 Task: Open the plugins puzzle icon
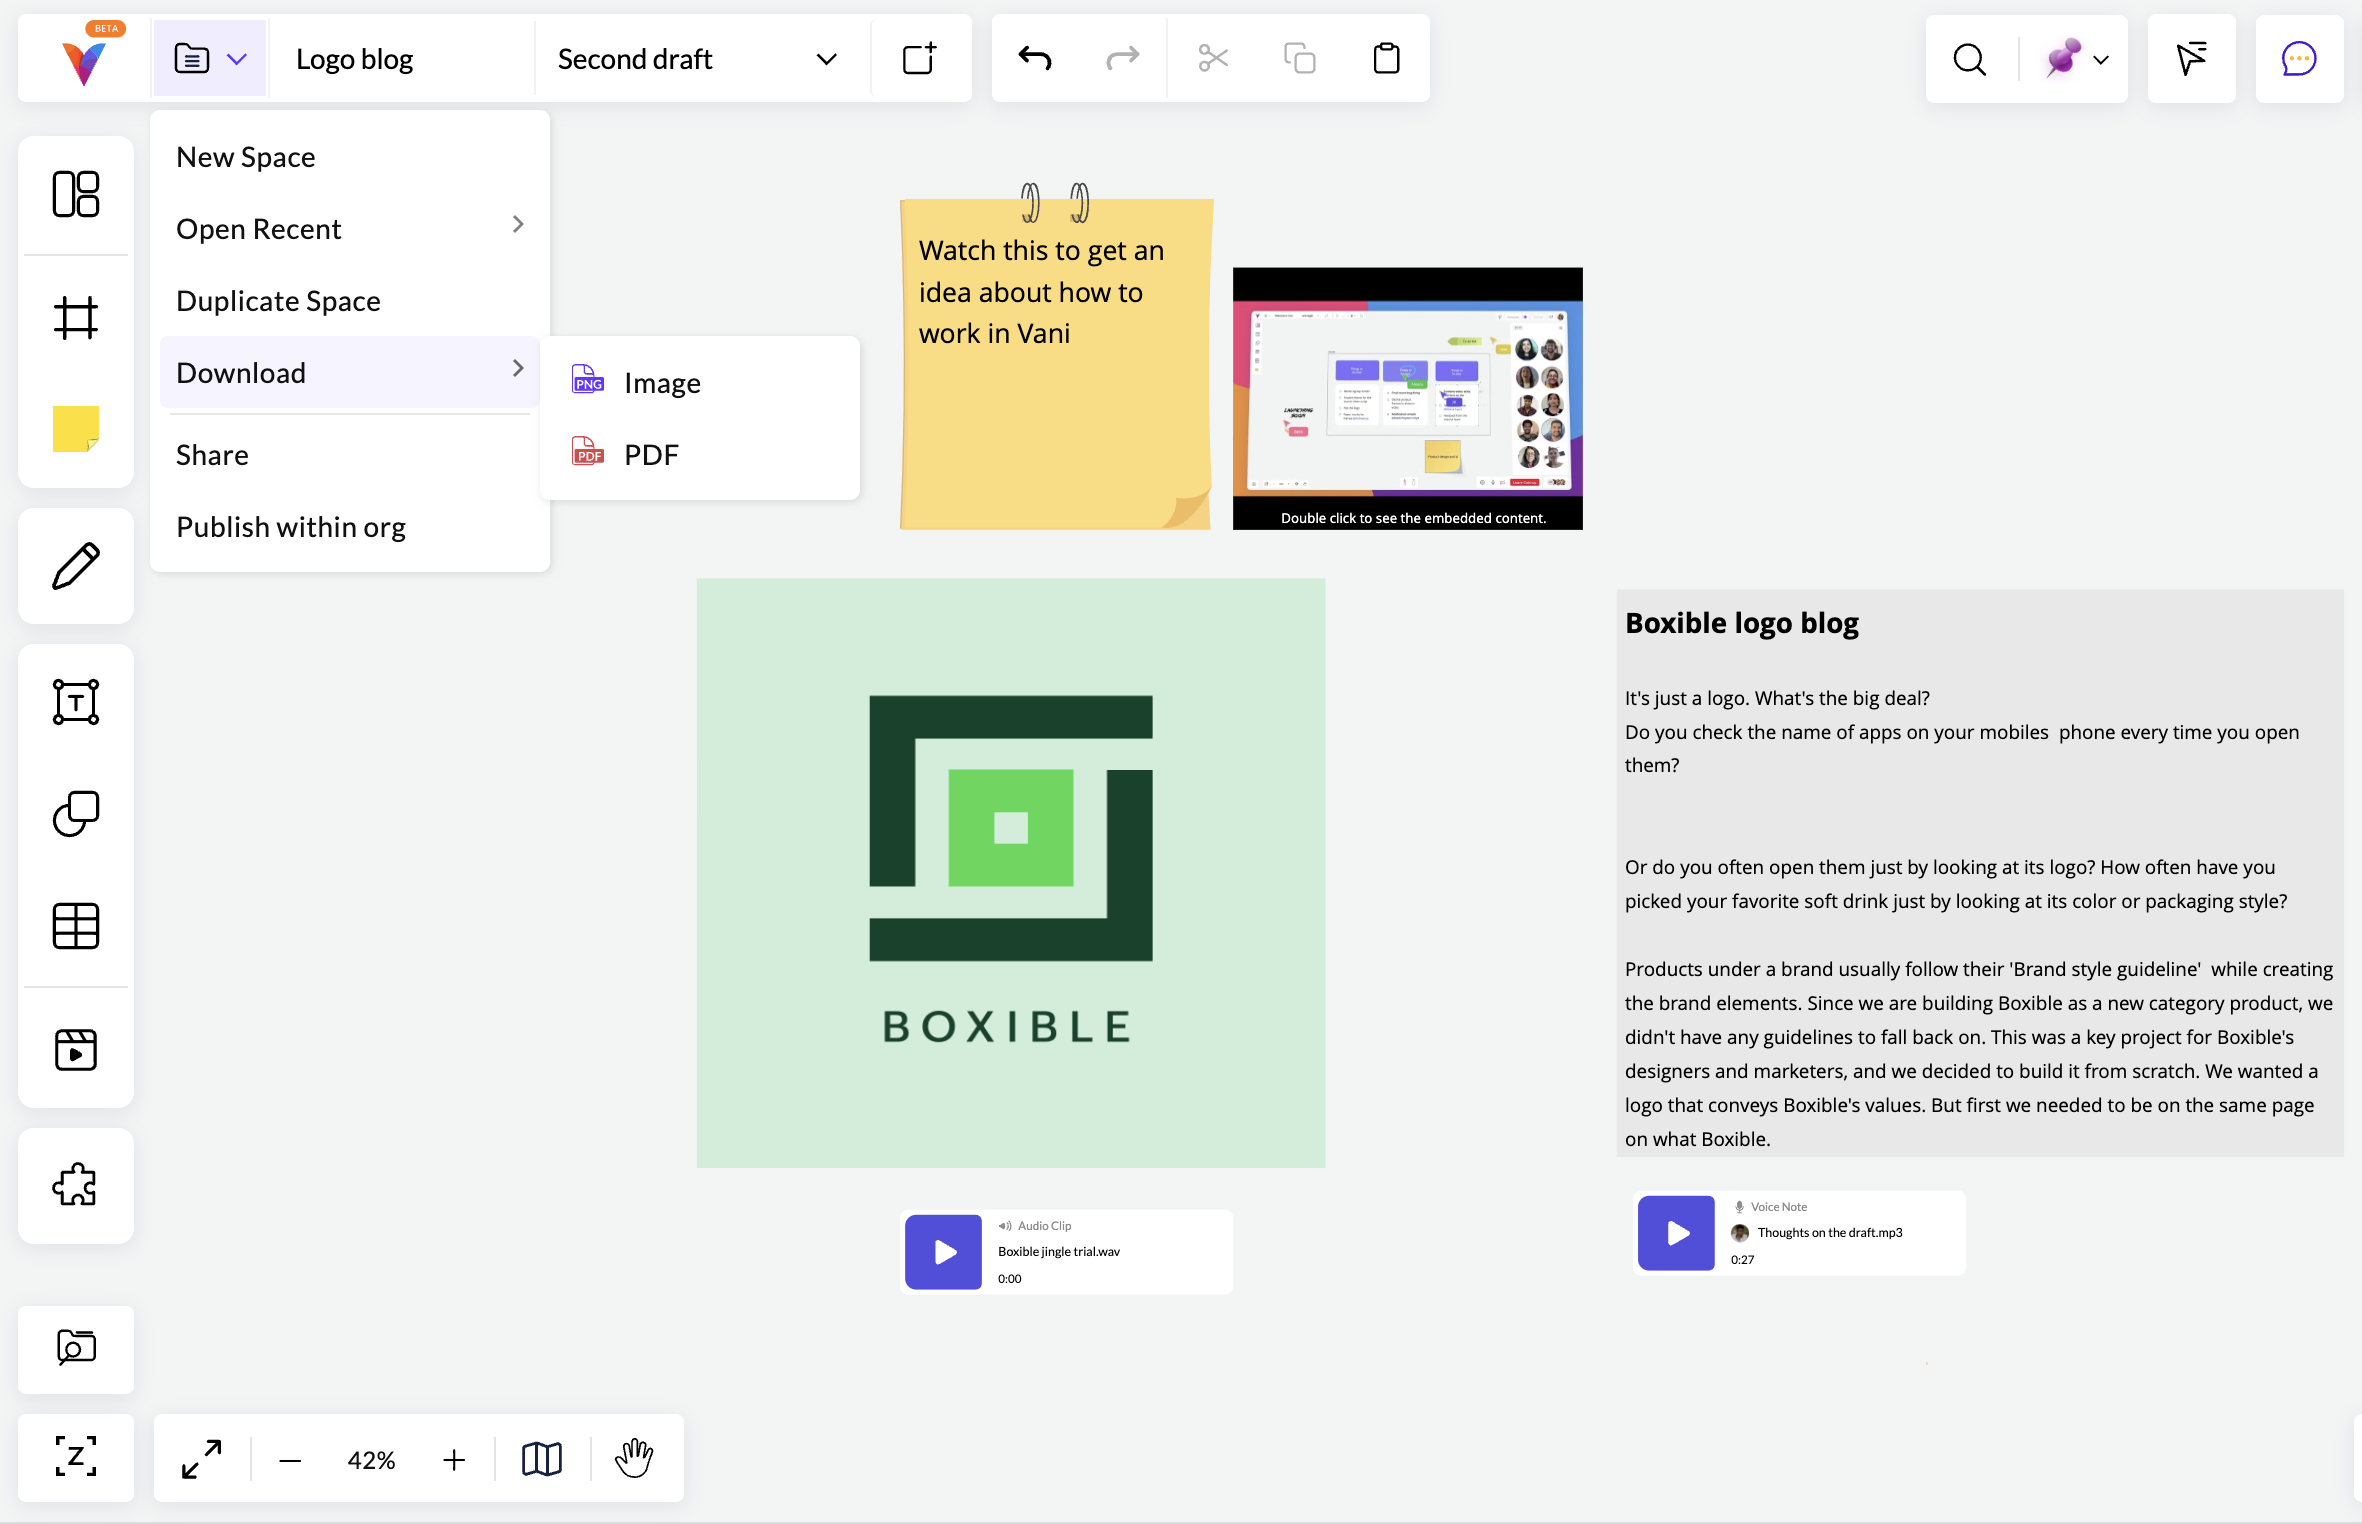point(76,1186)
